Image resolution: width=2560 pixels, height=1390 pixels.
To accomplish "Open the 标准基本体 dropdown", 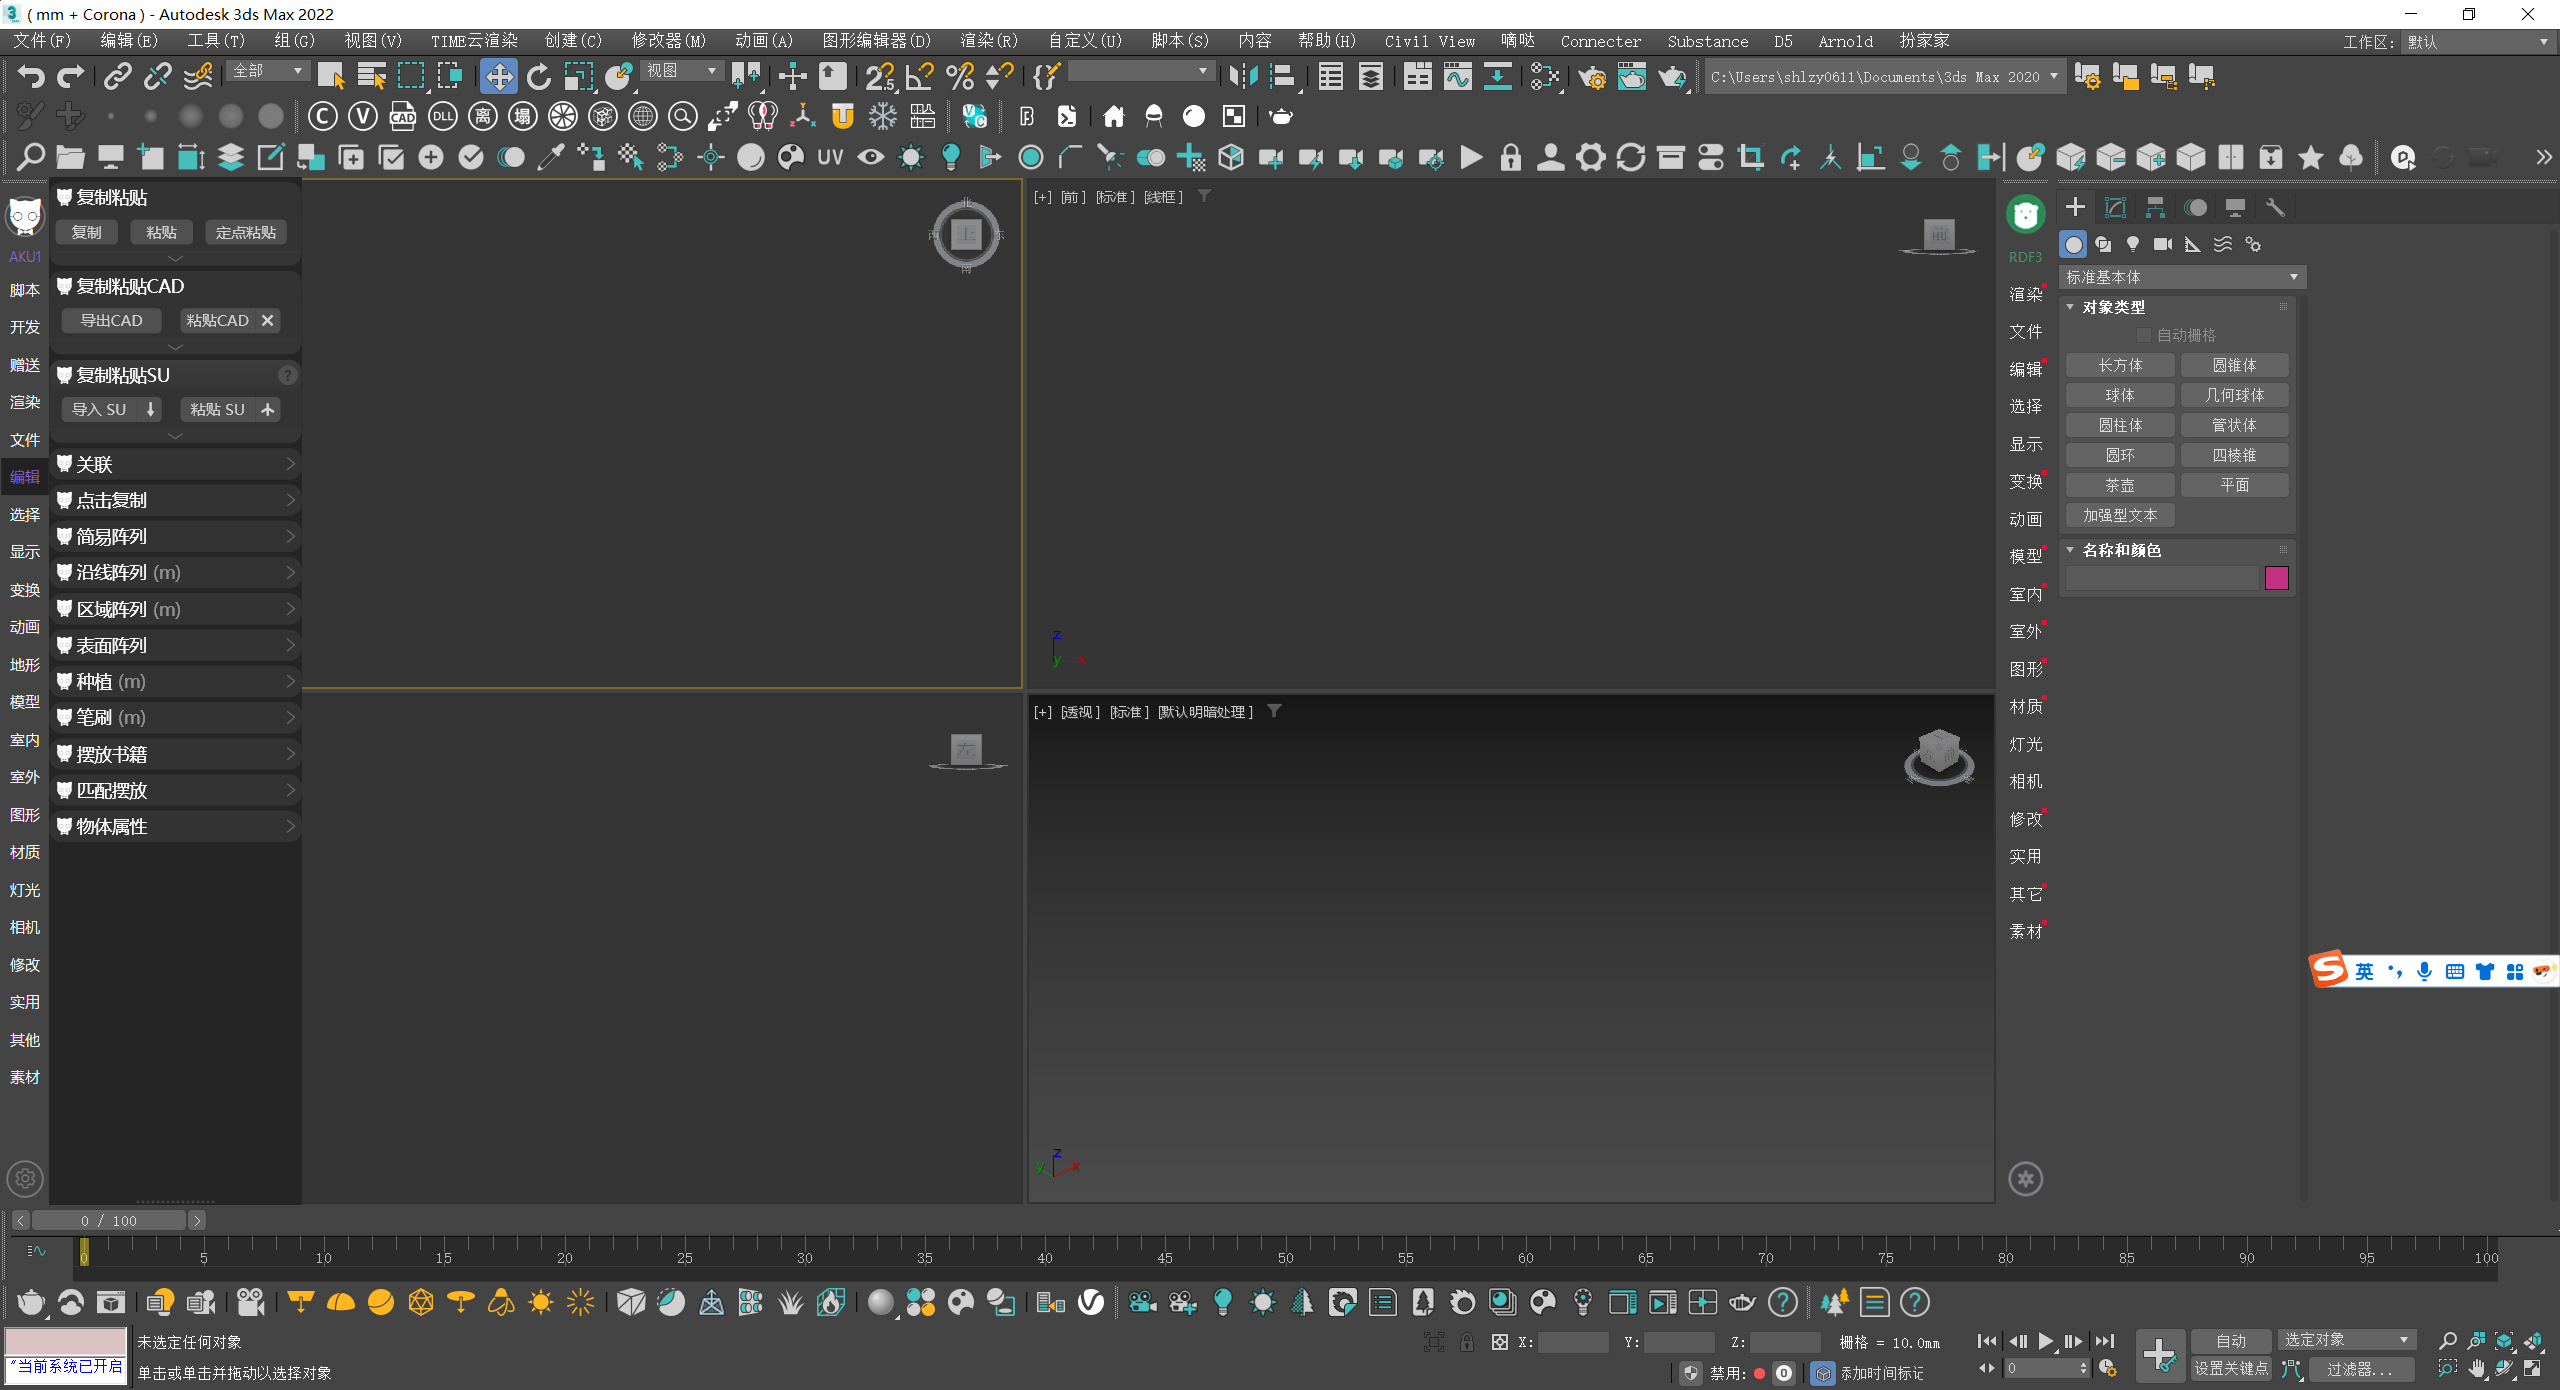I will tap(2182, 277).
